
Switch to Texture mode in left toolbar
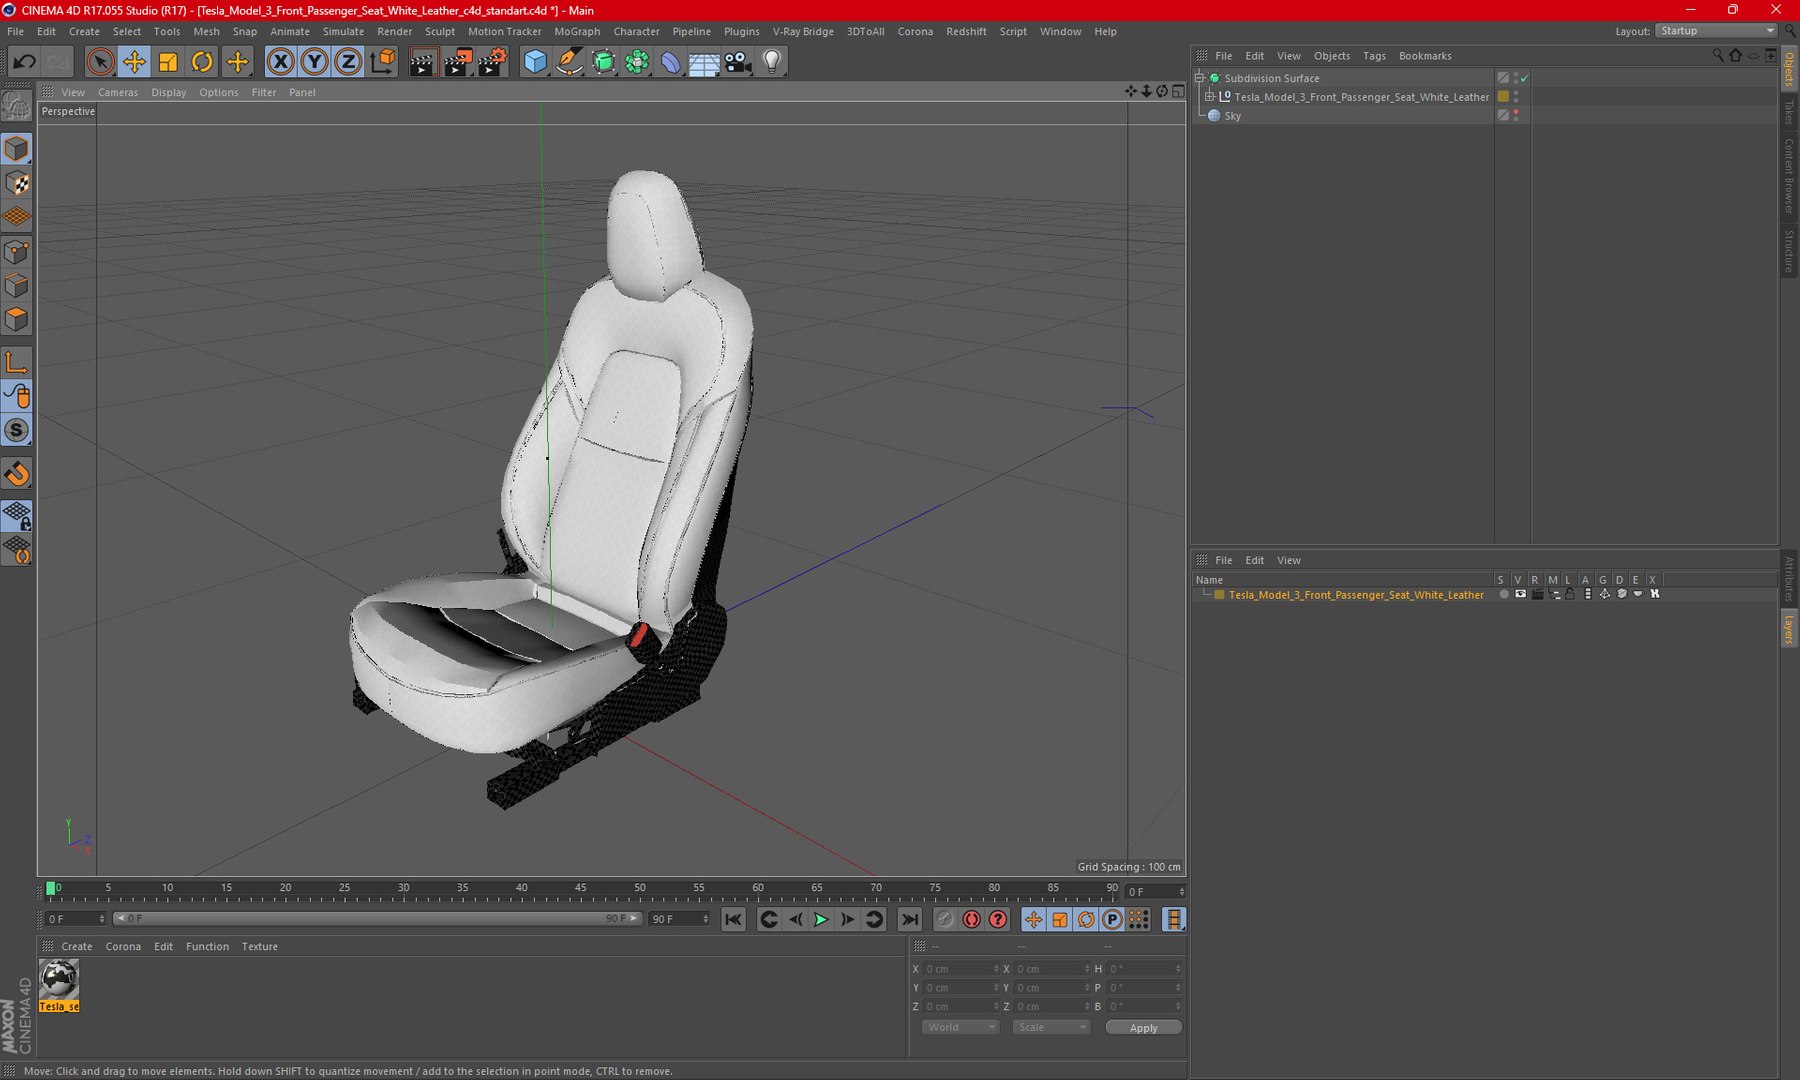17,183
